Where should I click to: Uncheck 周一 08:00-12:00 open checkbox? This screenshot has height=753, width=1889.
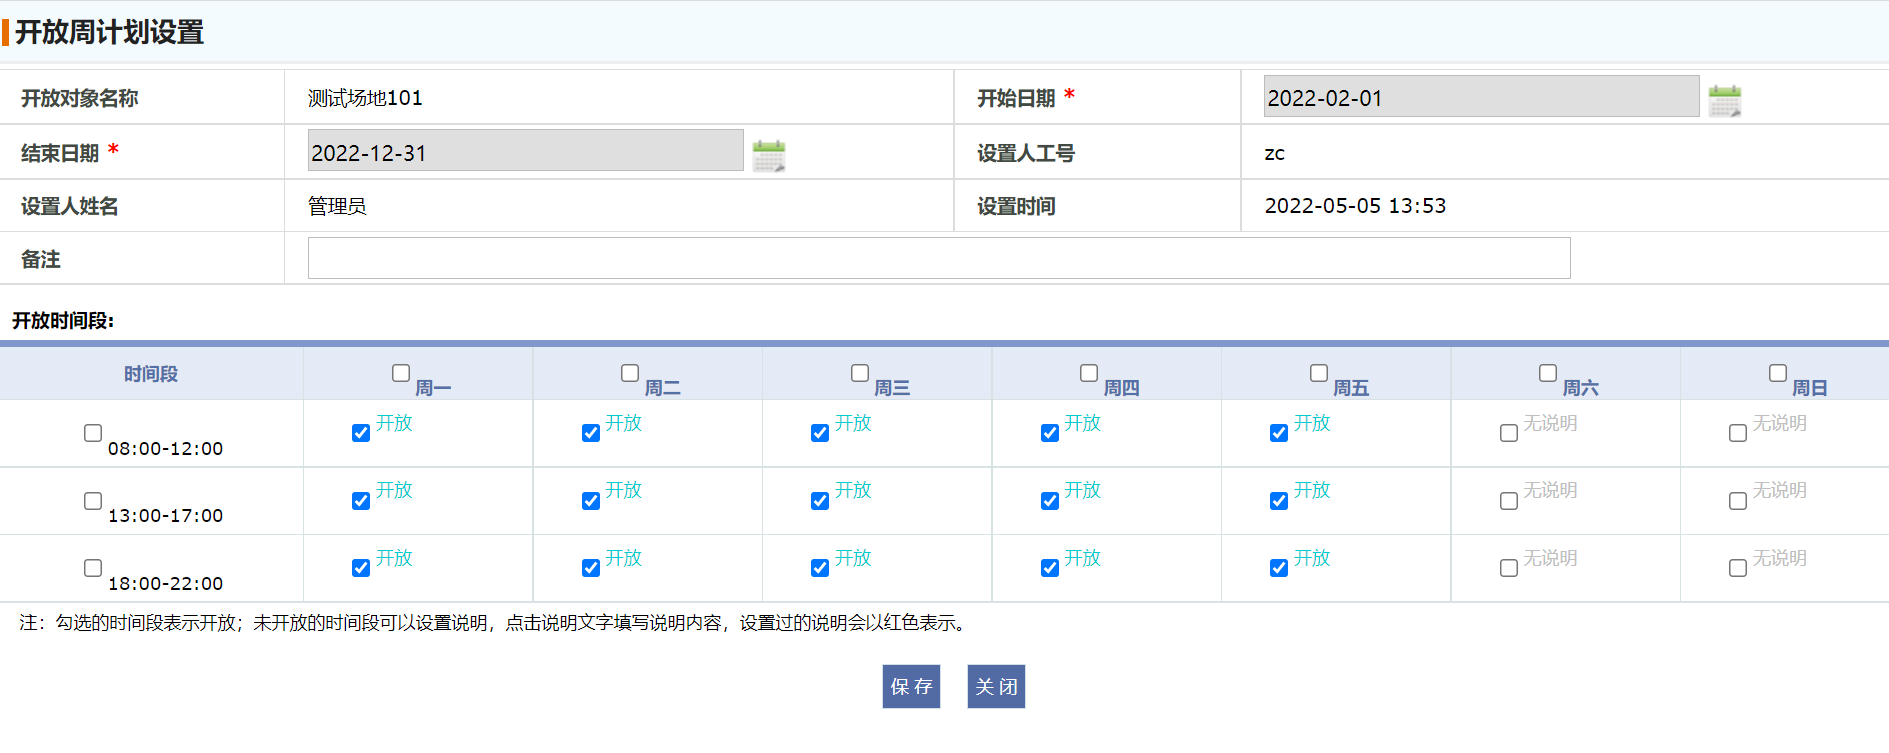point(361,433)
